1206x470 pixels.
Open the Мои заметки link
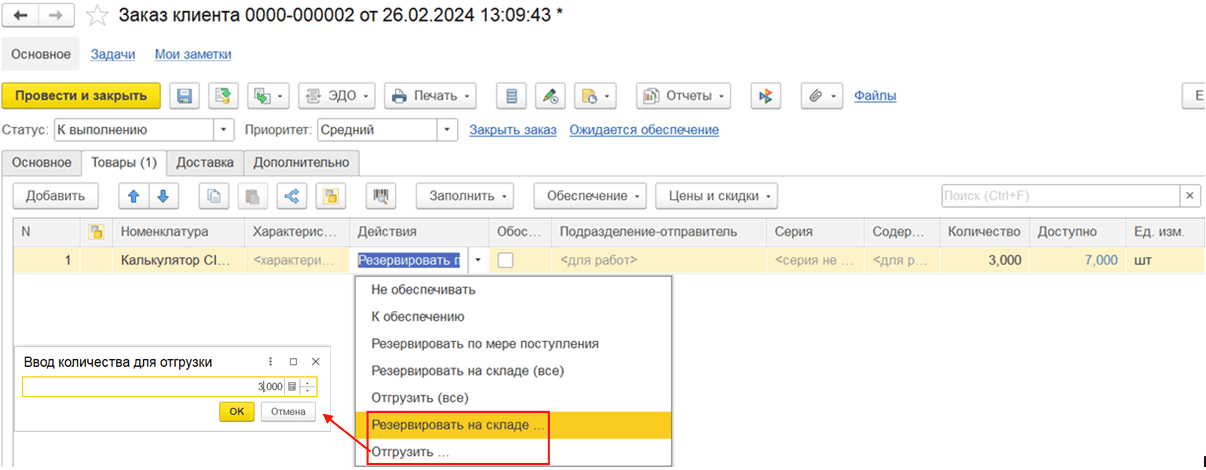point(193,54)
